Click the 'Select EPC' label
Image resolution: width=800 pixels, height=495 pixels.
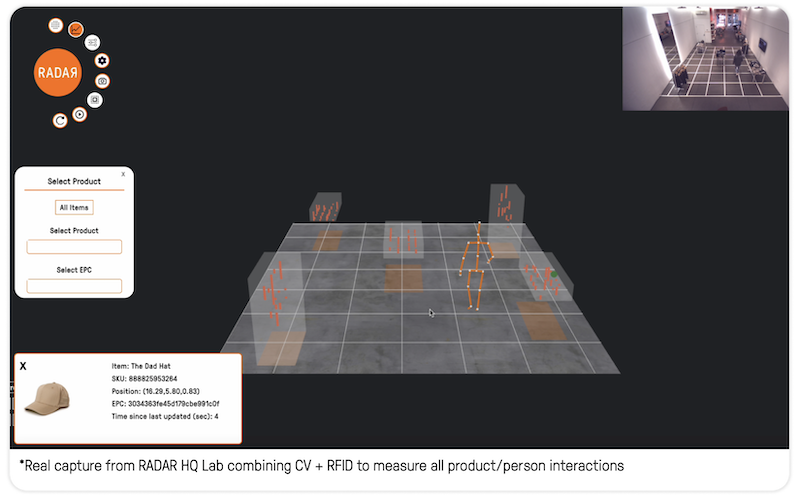click(74, 270)
